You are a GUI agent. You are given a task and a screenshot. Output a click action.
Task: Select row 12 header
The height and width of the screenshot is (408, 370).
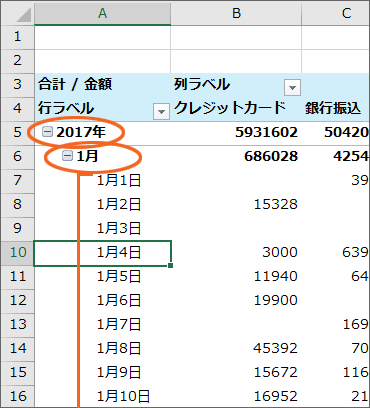click(17, 301)
